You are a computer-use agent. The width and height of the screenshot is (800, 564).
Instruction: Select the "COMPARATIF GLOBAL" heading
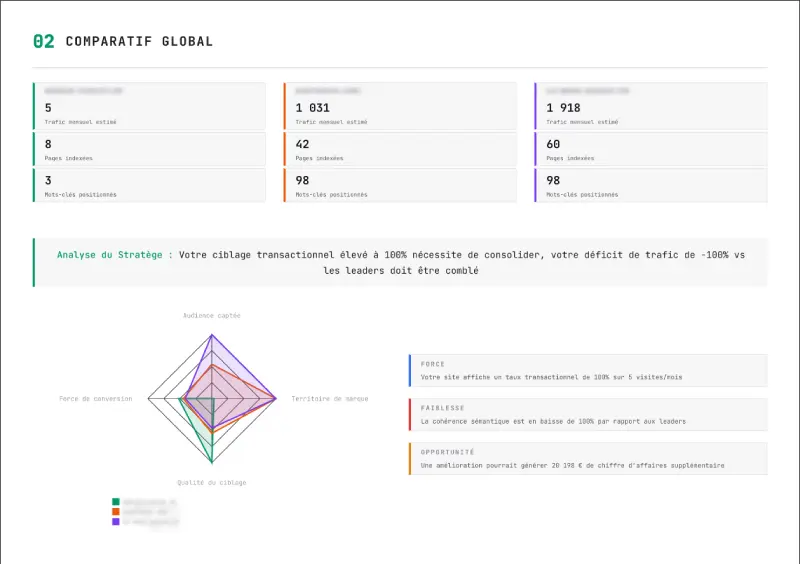139,41
